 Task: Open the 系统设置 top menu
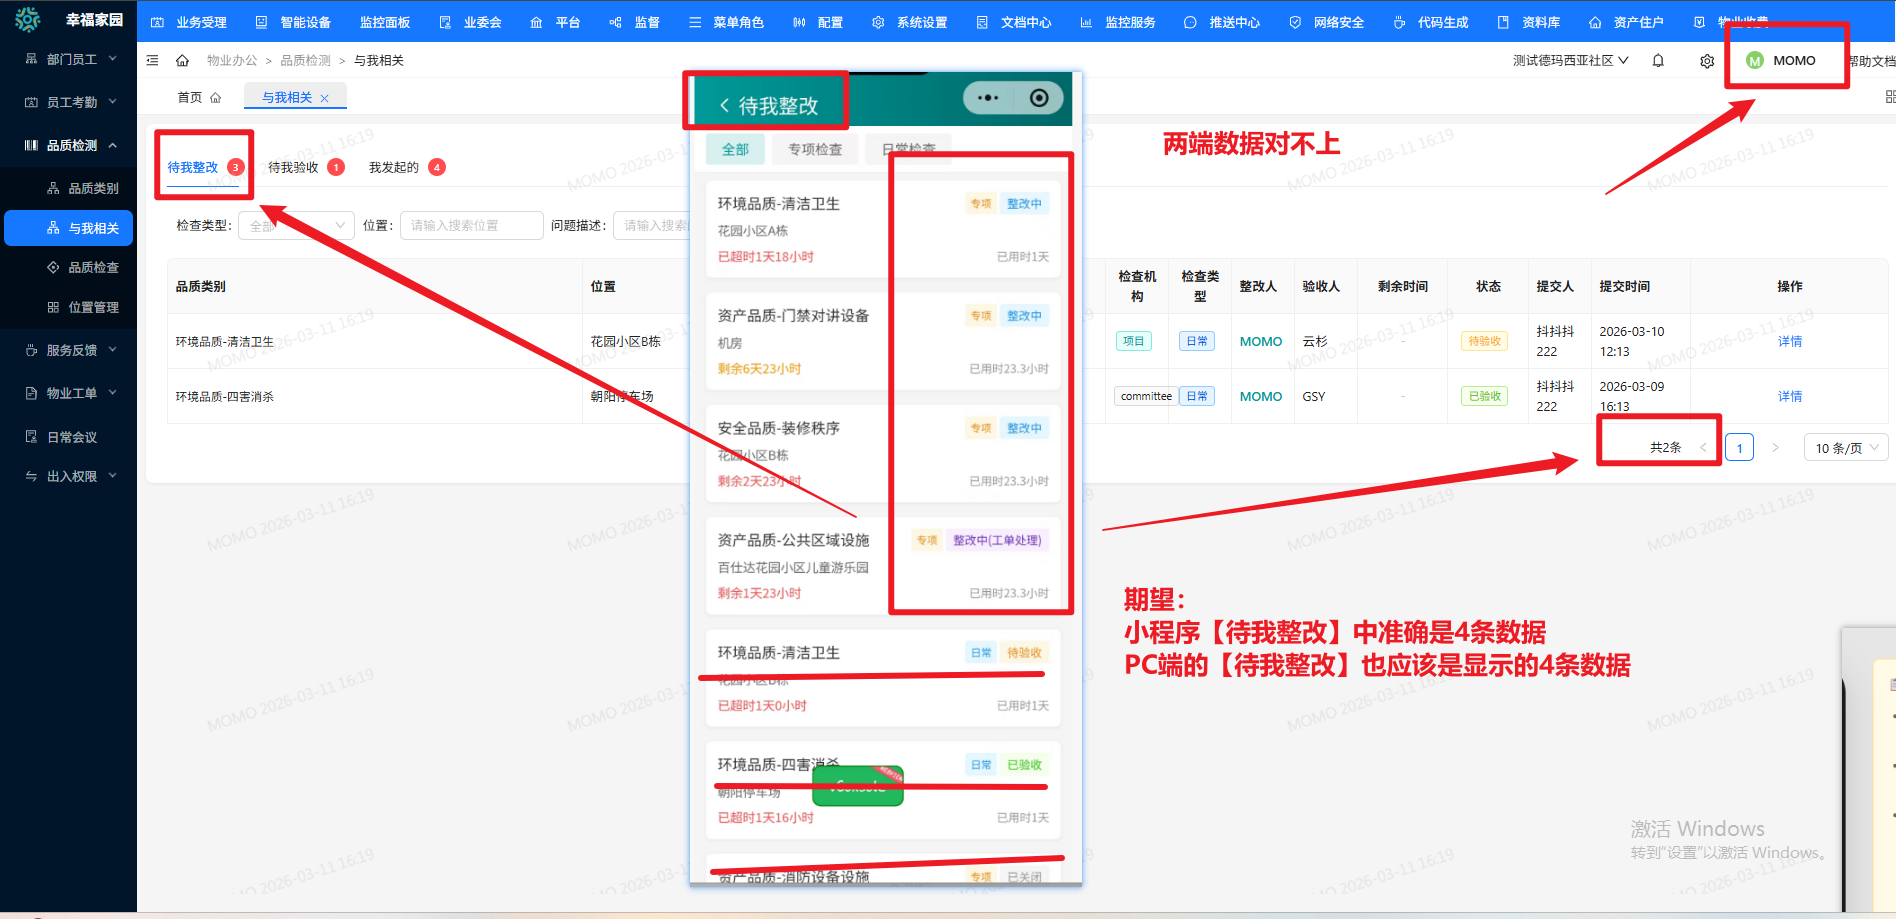click(x=910, y=22)
